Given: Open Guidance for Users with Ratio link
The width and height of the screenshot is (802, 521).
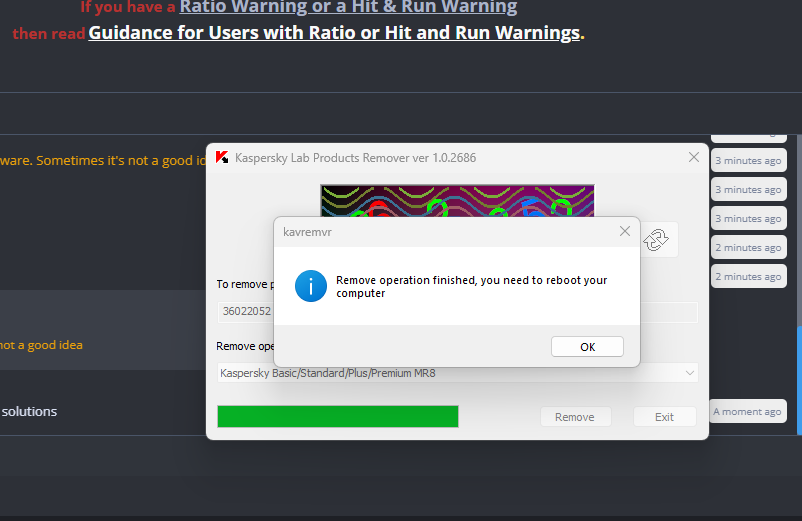Looking at the screenshot, I should pos(334,33).
